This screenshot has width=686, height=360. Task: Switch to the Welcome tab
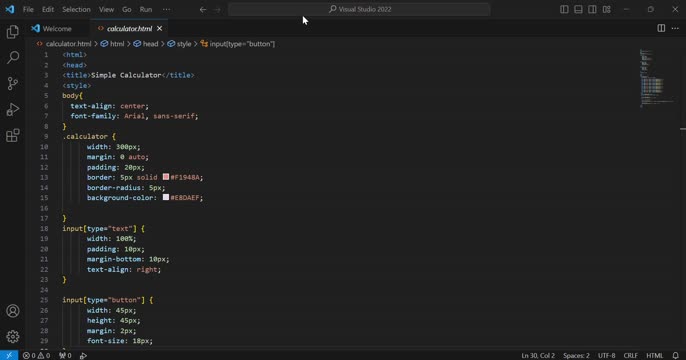pos(57,28)
